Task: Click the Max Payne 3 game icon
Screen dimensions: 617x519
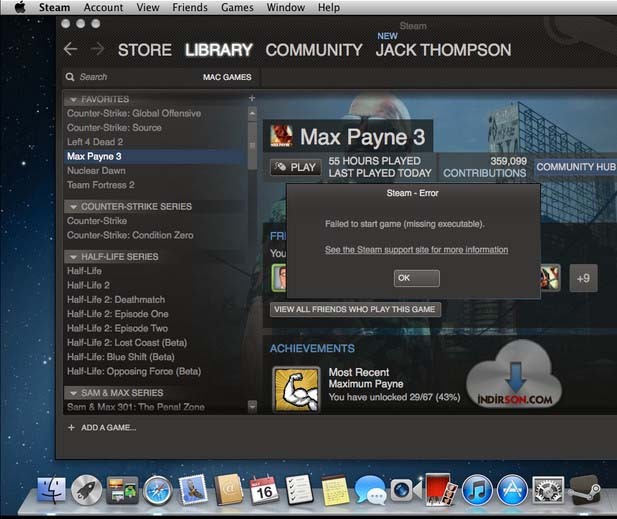Action: coord(281,135)
